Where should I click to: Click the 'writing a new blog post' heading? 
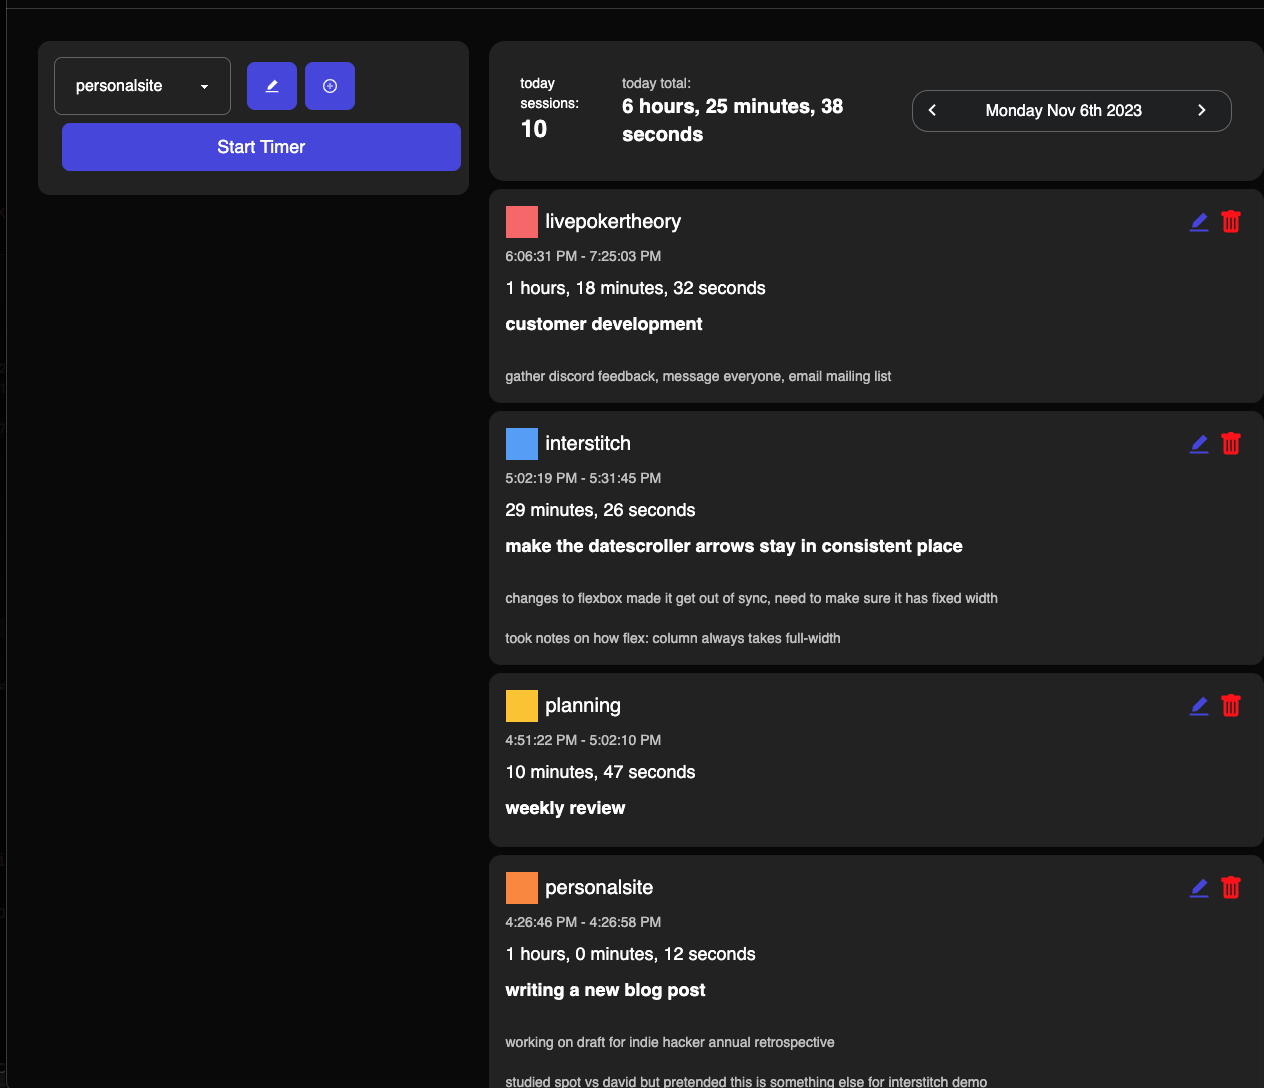click(x=605, y=990)
